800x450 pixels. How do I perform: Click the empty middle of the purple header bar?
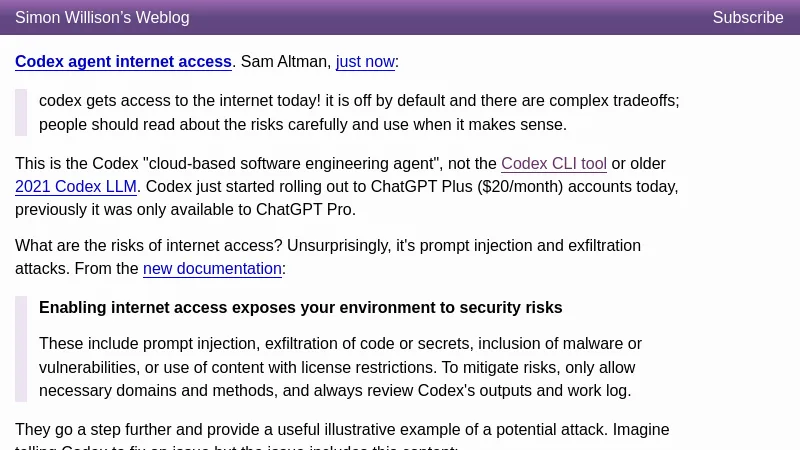pyautogui.click(x=450, y=17)
